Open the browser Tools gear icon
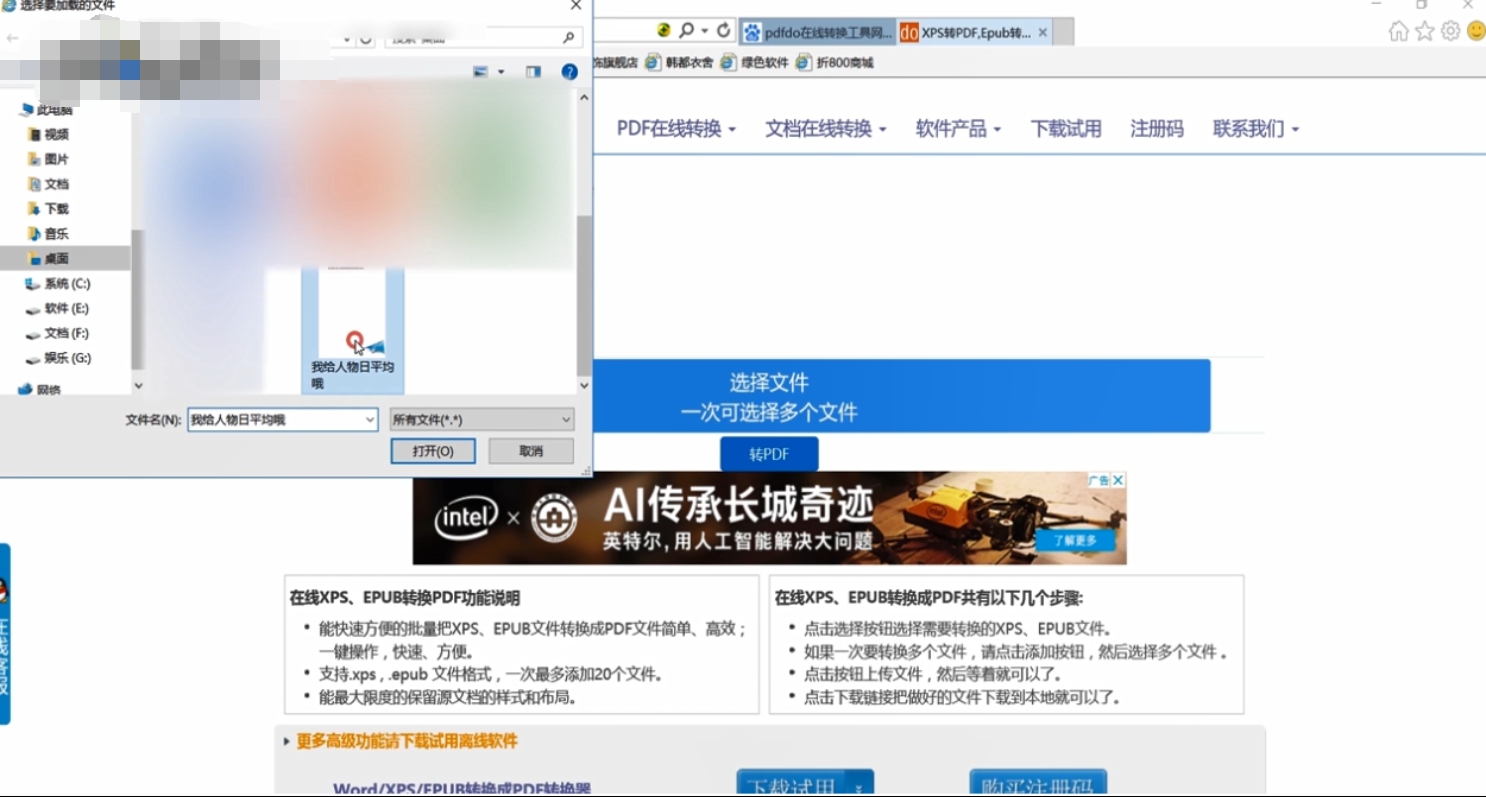 [x=1450, y=32]
